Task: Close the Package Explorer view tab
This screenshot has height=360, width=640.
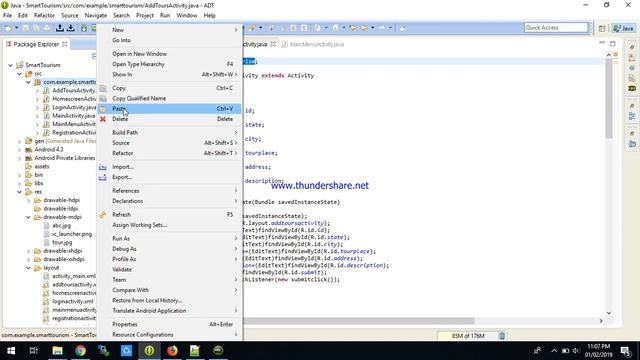Action: coord(64,44)
